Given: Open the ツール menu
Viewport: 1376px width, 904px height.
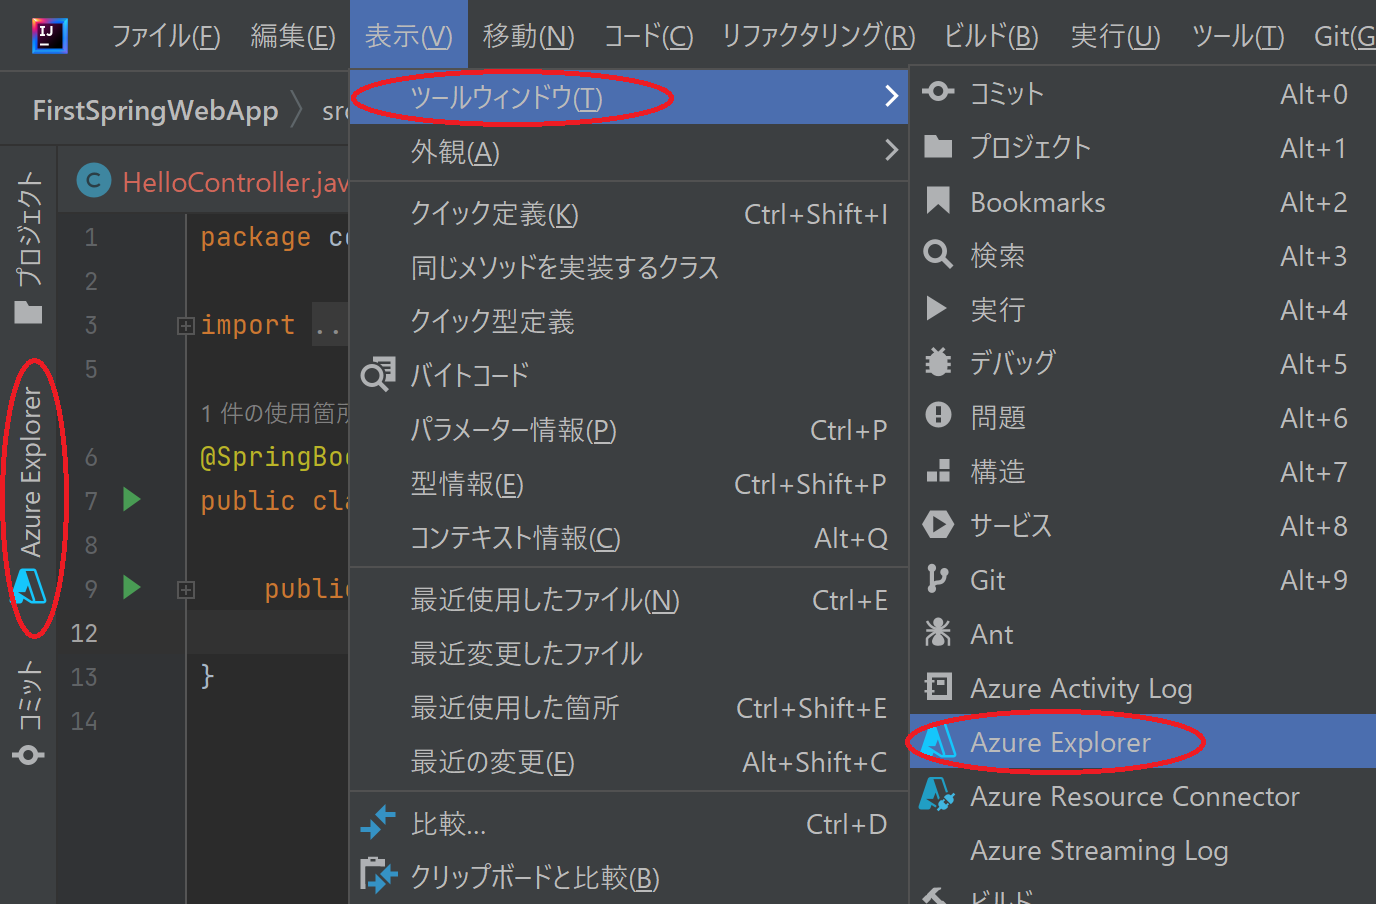Looking at the screenshot, I should point(1237,37).
